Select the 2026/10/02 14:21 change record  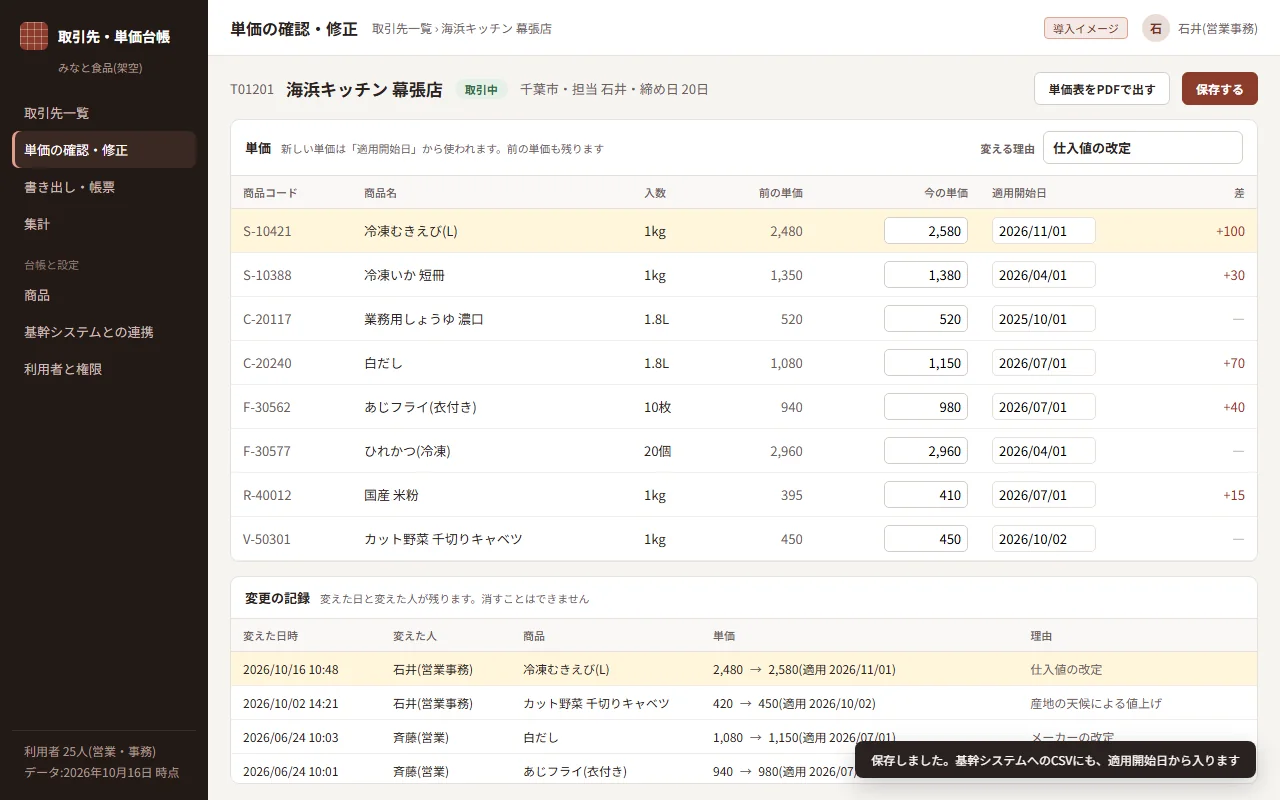pos(743,703)
